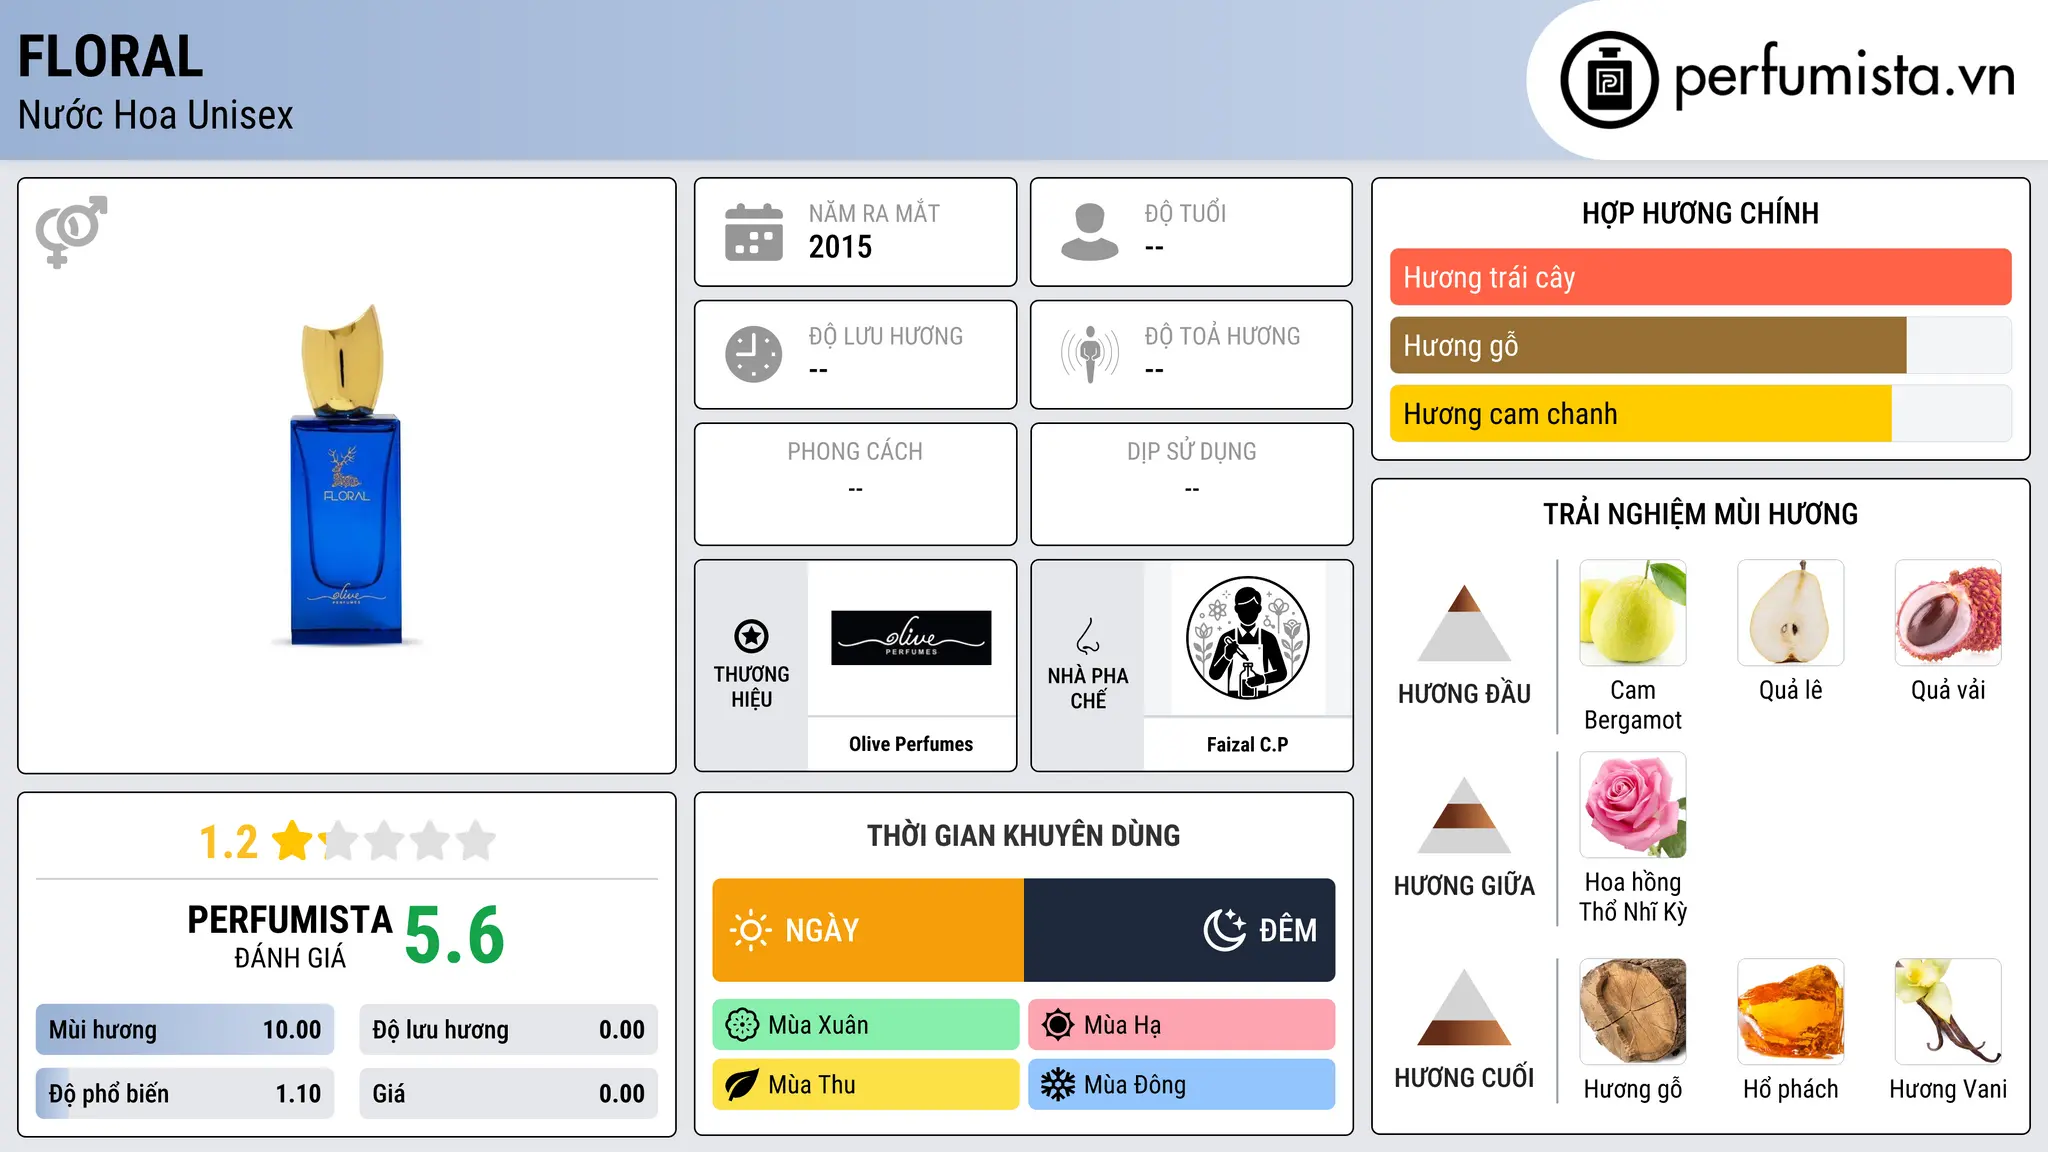Image resolution: width=2048 pixels, height=1152 pixels.
Task: Select the Mùa Xuân season bar
Action: point(866,1025)
